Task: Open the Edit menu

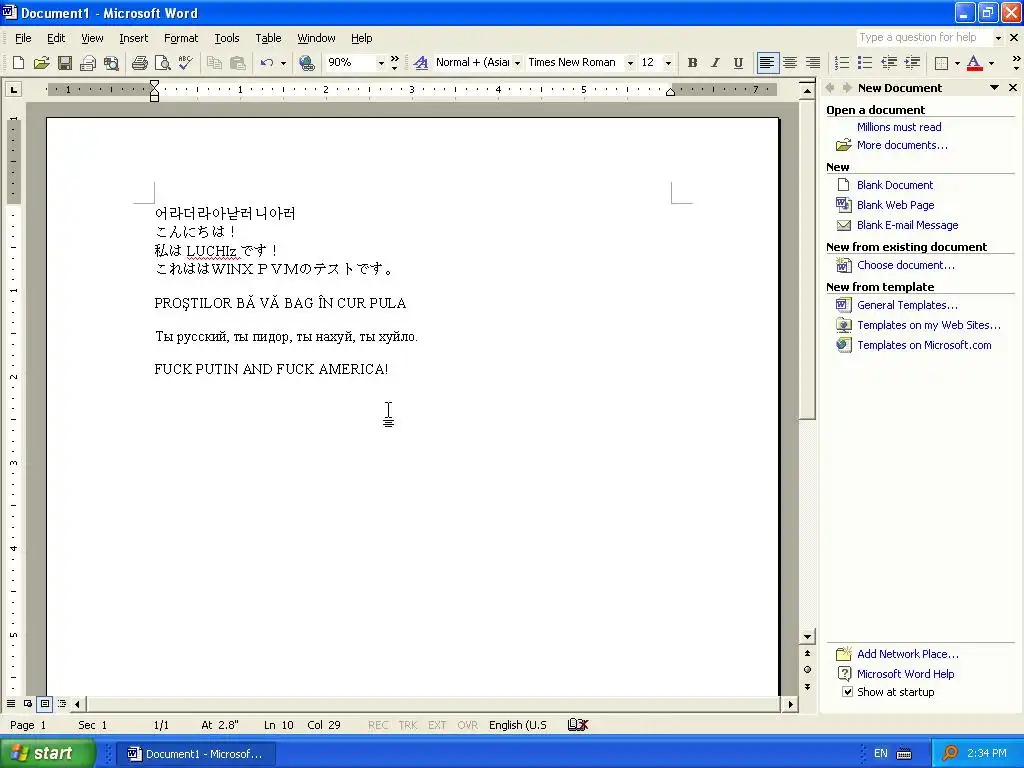Action: click(x=56, y=38)
